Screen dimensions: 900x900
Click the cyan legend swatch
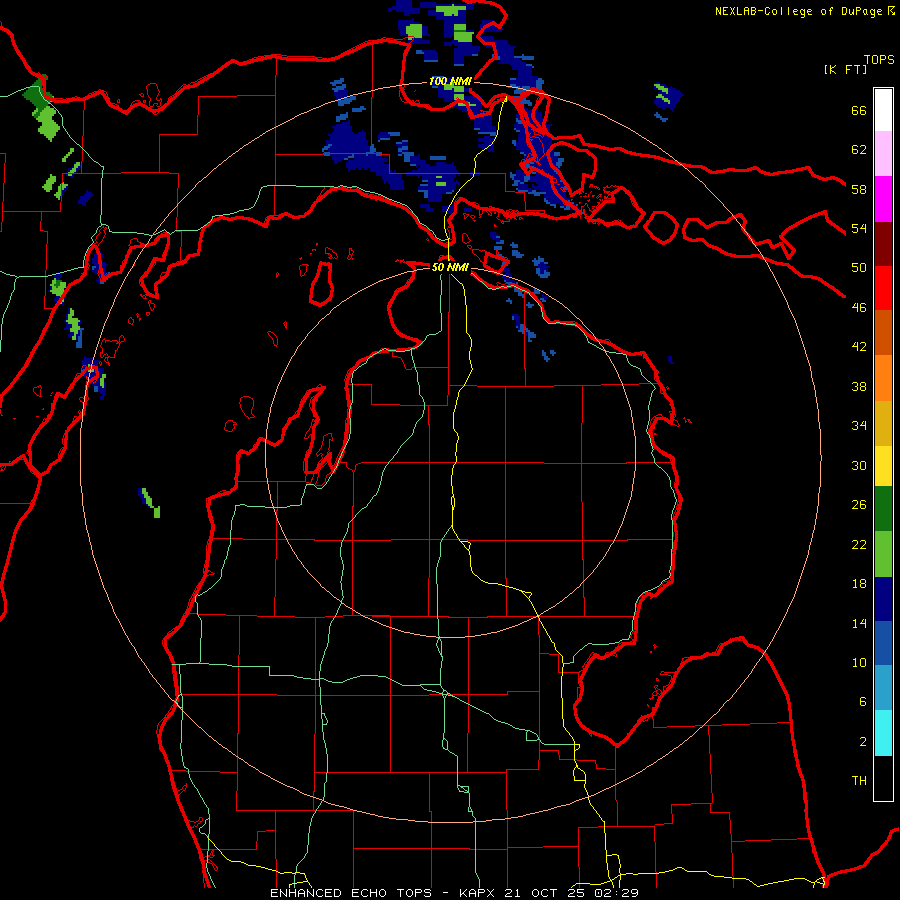pos(883,733)
